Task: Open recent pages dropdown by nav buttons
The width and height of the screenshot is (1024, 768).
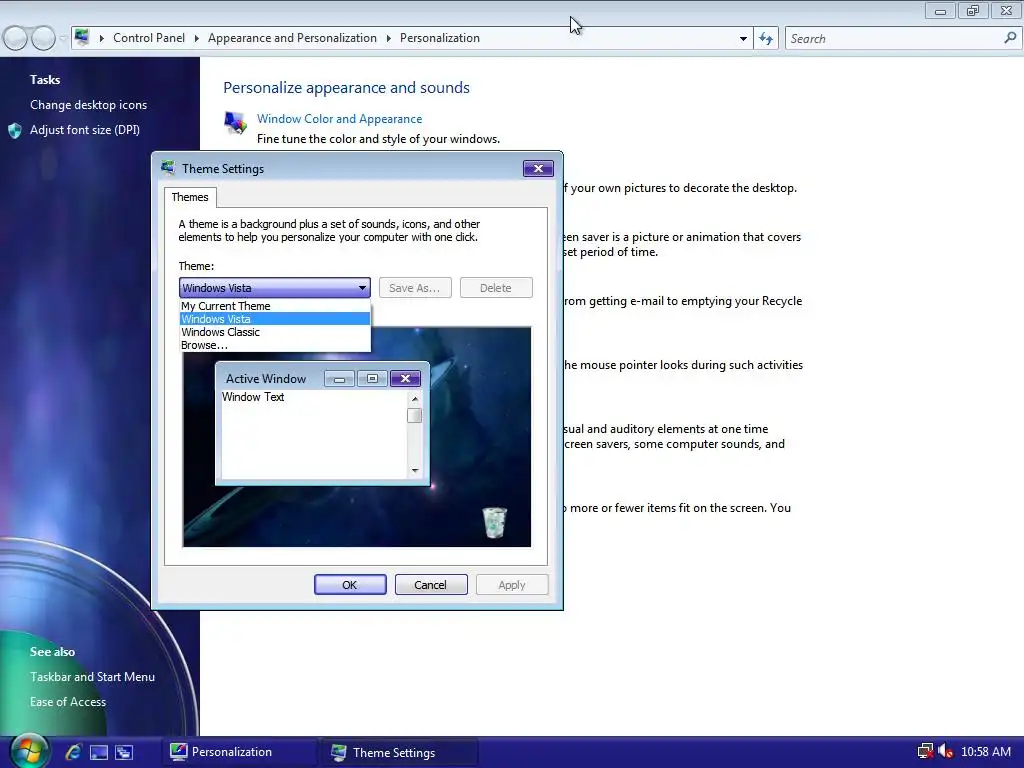Action: pyautogui.click(x=63, y=39)
